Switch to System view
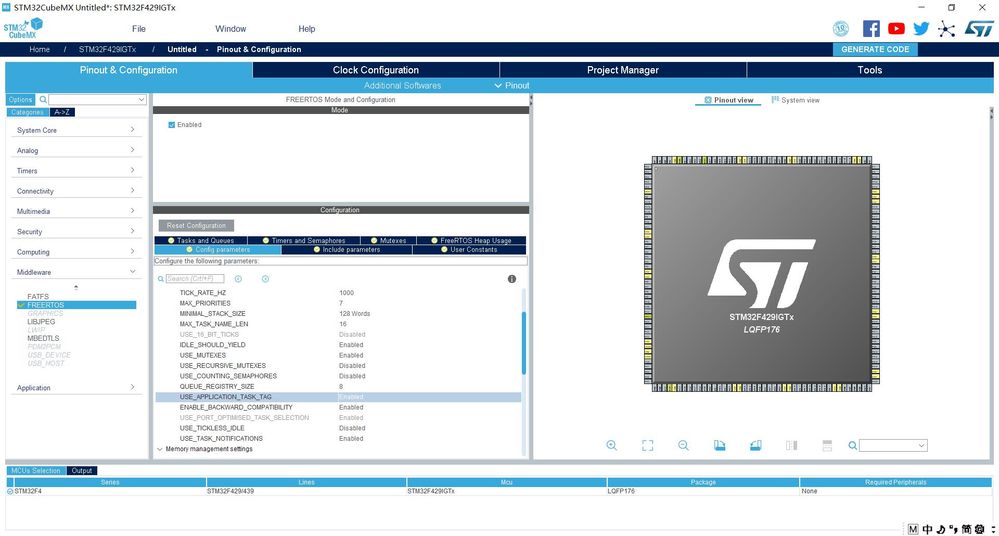Viewport: 999px width, 536px height. click(x=796, y=100)
